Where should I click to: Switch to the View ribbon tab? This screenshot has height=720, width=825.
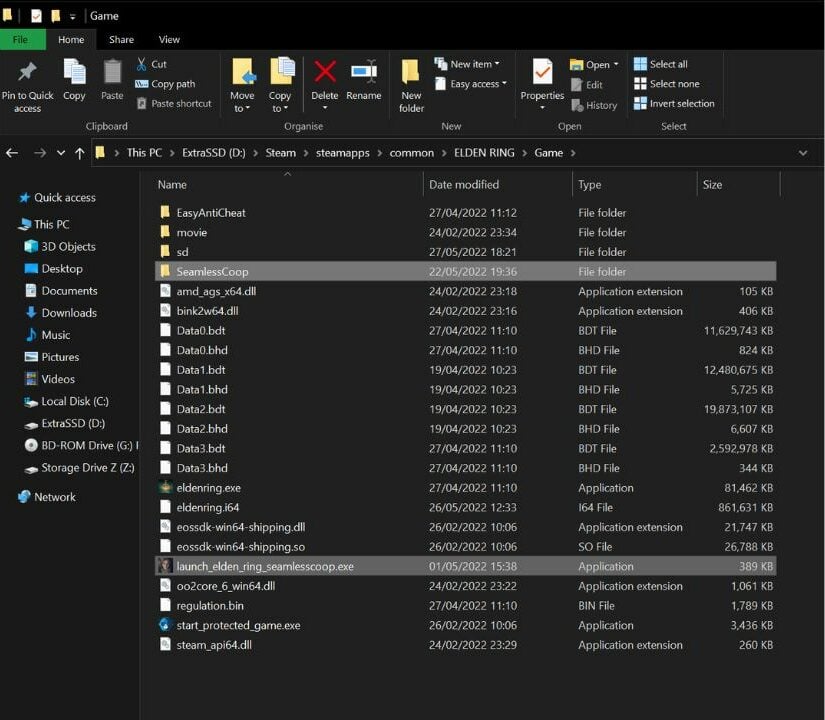[x=169, y=40]
